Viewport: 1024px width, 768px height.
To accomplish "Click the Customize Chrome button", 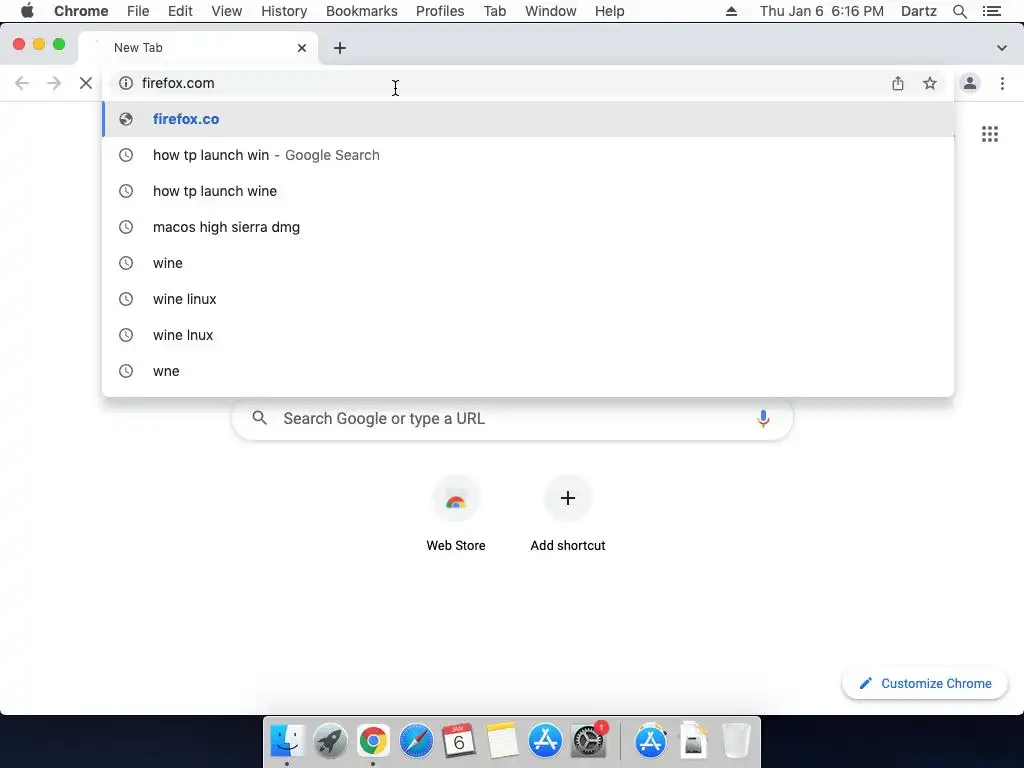I will tap(925, 683).
